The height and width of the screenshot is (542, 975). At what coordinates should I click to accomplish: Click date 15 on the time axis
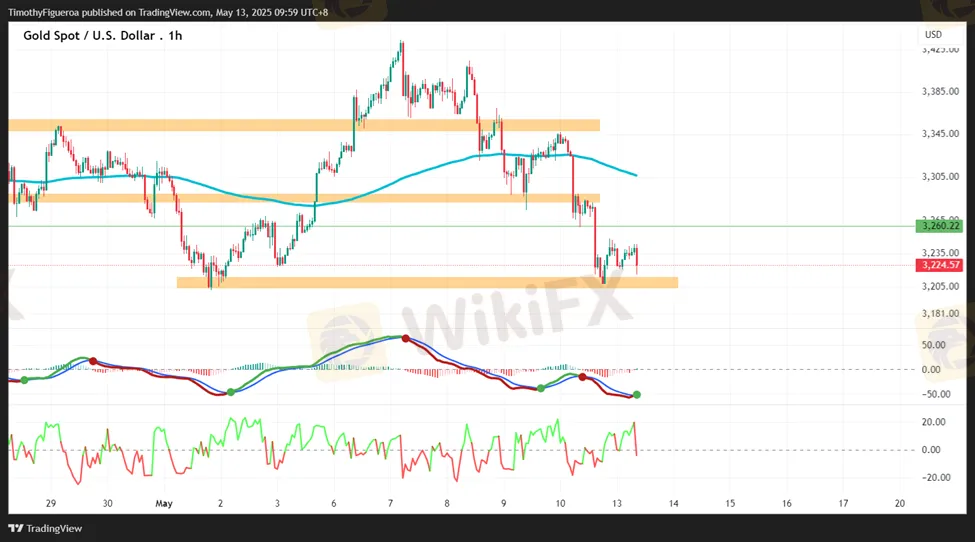(x=730, y=503)
